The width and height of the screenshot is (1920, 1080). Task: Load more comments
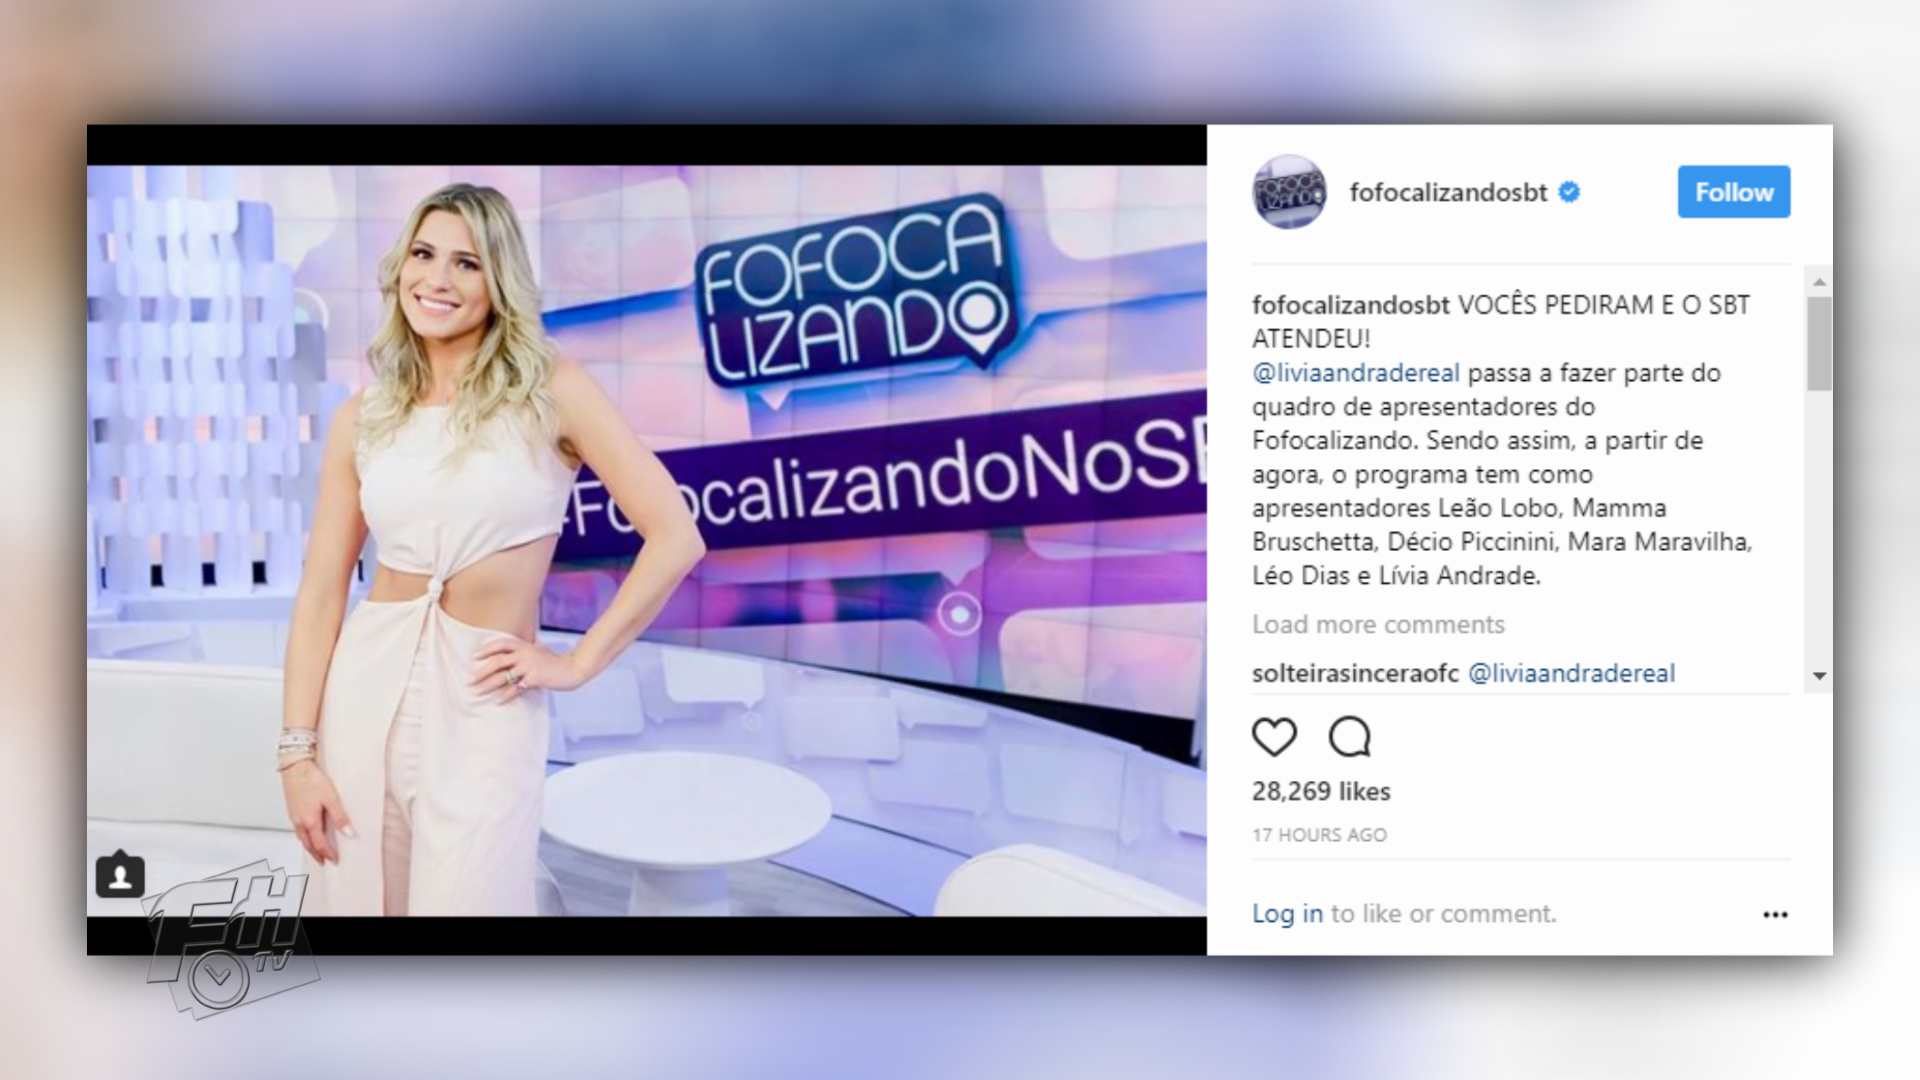(1378, 624)
